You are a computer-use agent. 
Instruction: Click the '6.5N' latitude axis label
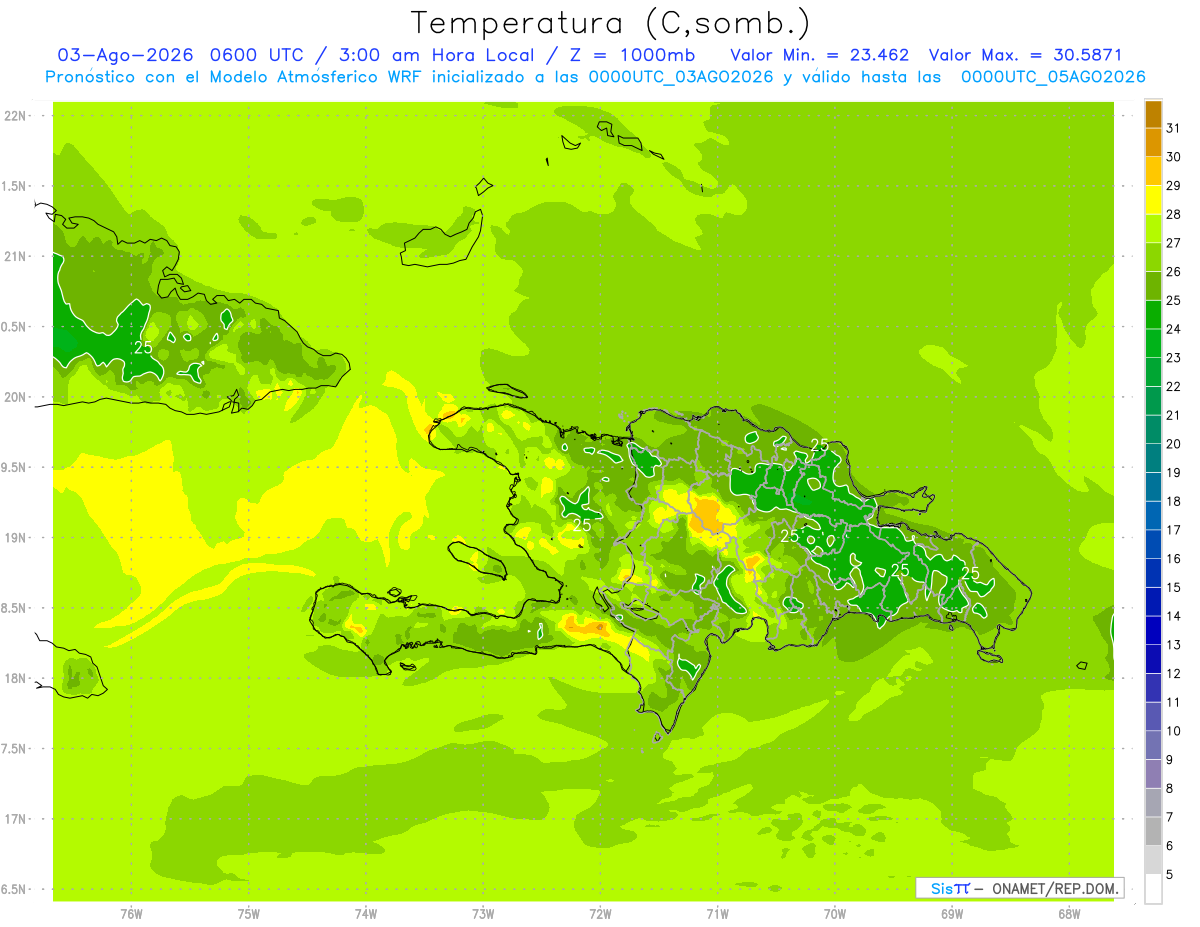click(x=14, y=889)
